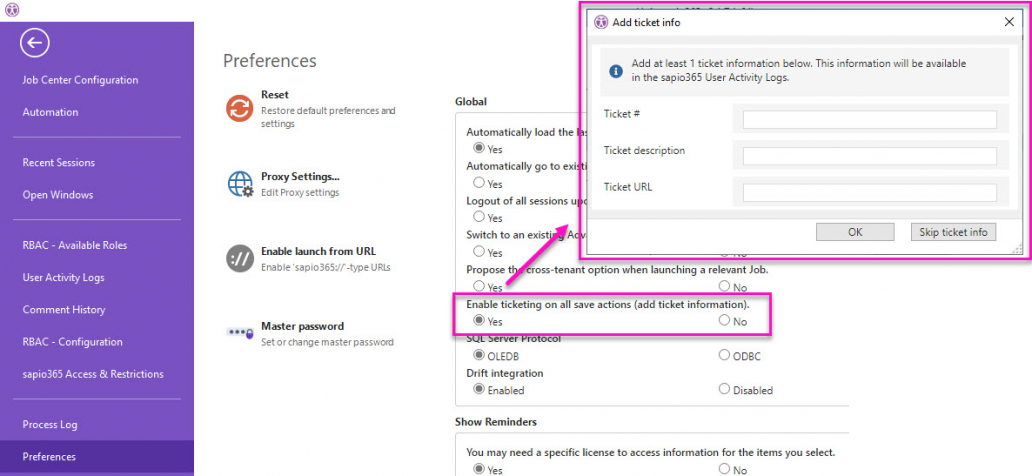Open Proxy Settings globe icon

click(240, 184)
